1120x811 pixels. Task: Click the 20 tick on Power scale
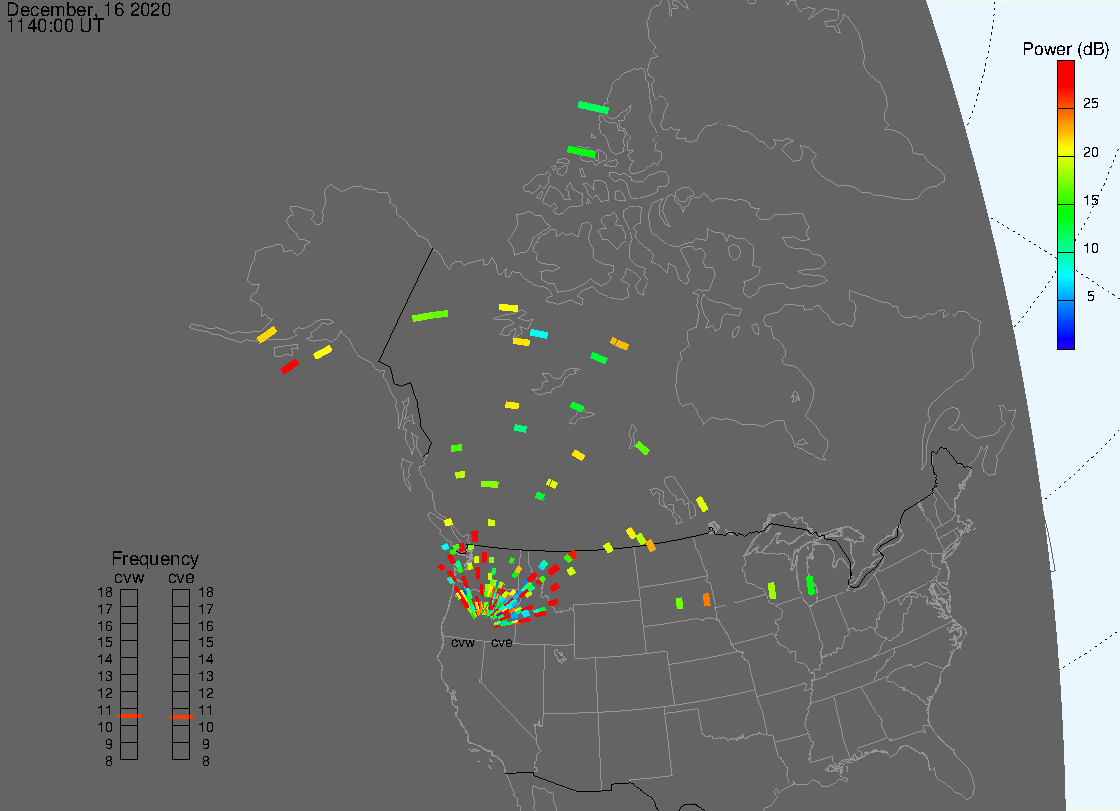(x=1090, y=152)
